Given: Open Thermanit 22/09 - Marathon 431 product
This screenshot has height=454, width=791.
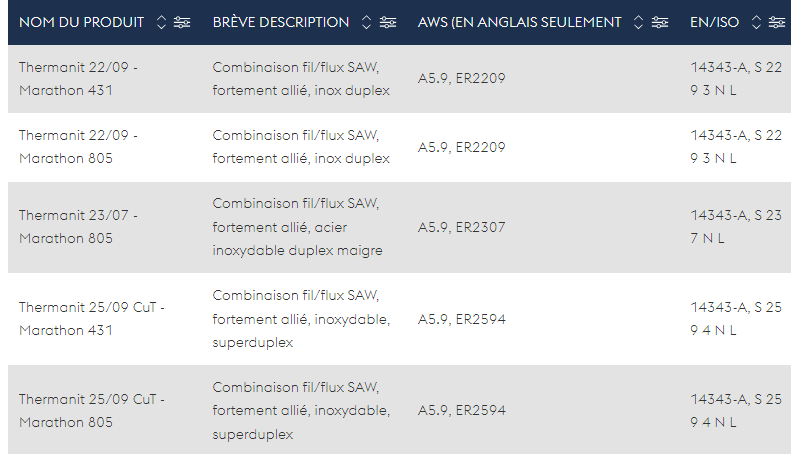Looking at the screenshot, I should (78, 79).
